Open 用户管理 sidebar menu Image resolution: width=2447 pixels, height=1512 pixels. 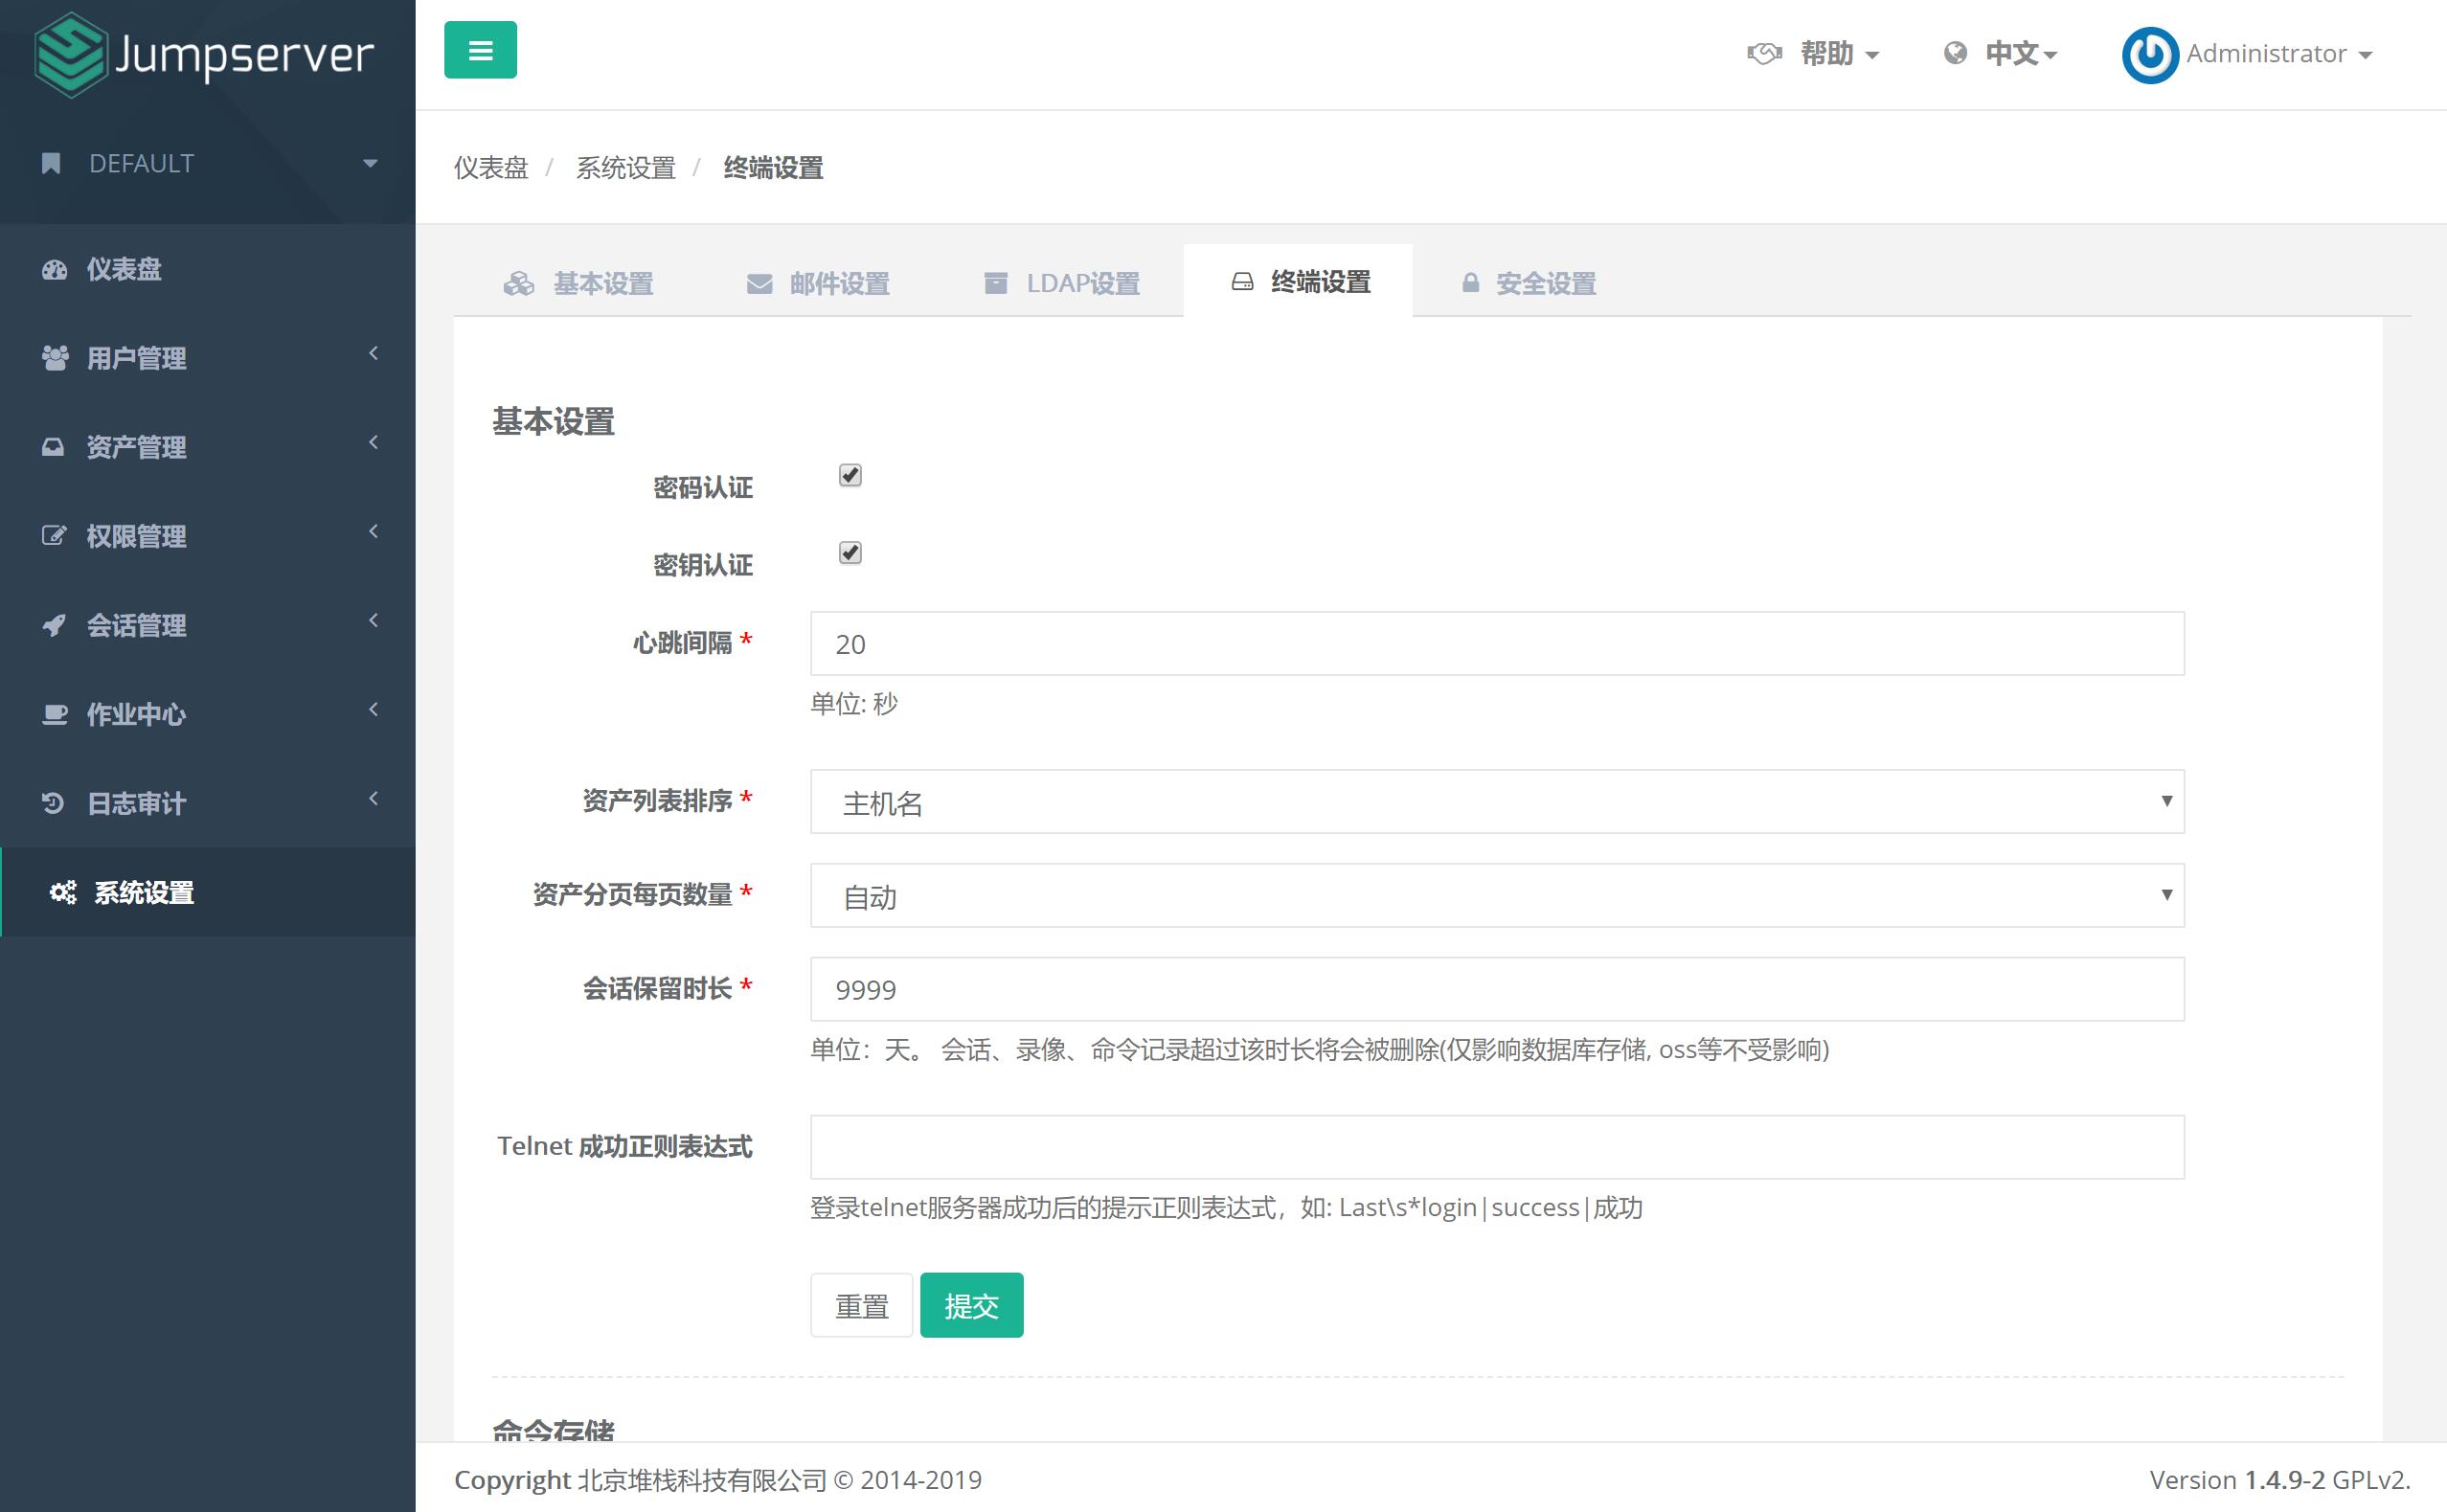click(x=207, y=358)
